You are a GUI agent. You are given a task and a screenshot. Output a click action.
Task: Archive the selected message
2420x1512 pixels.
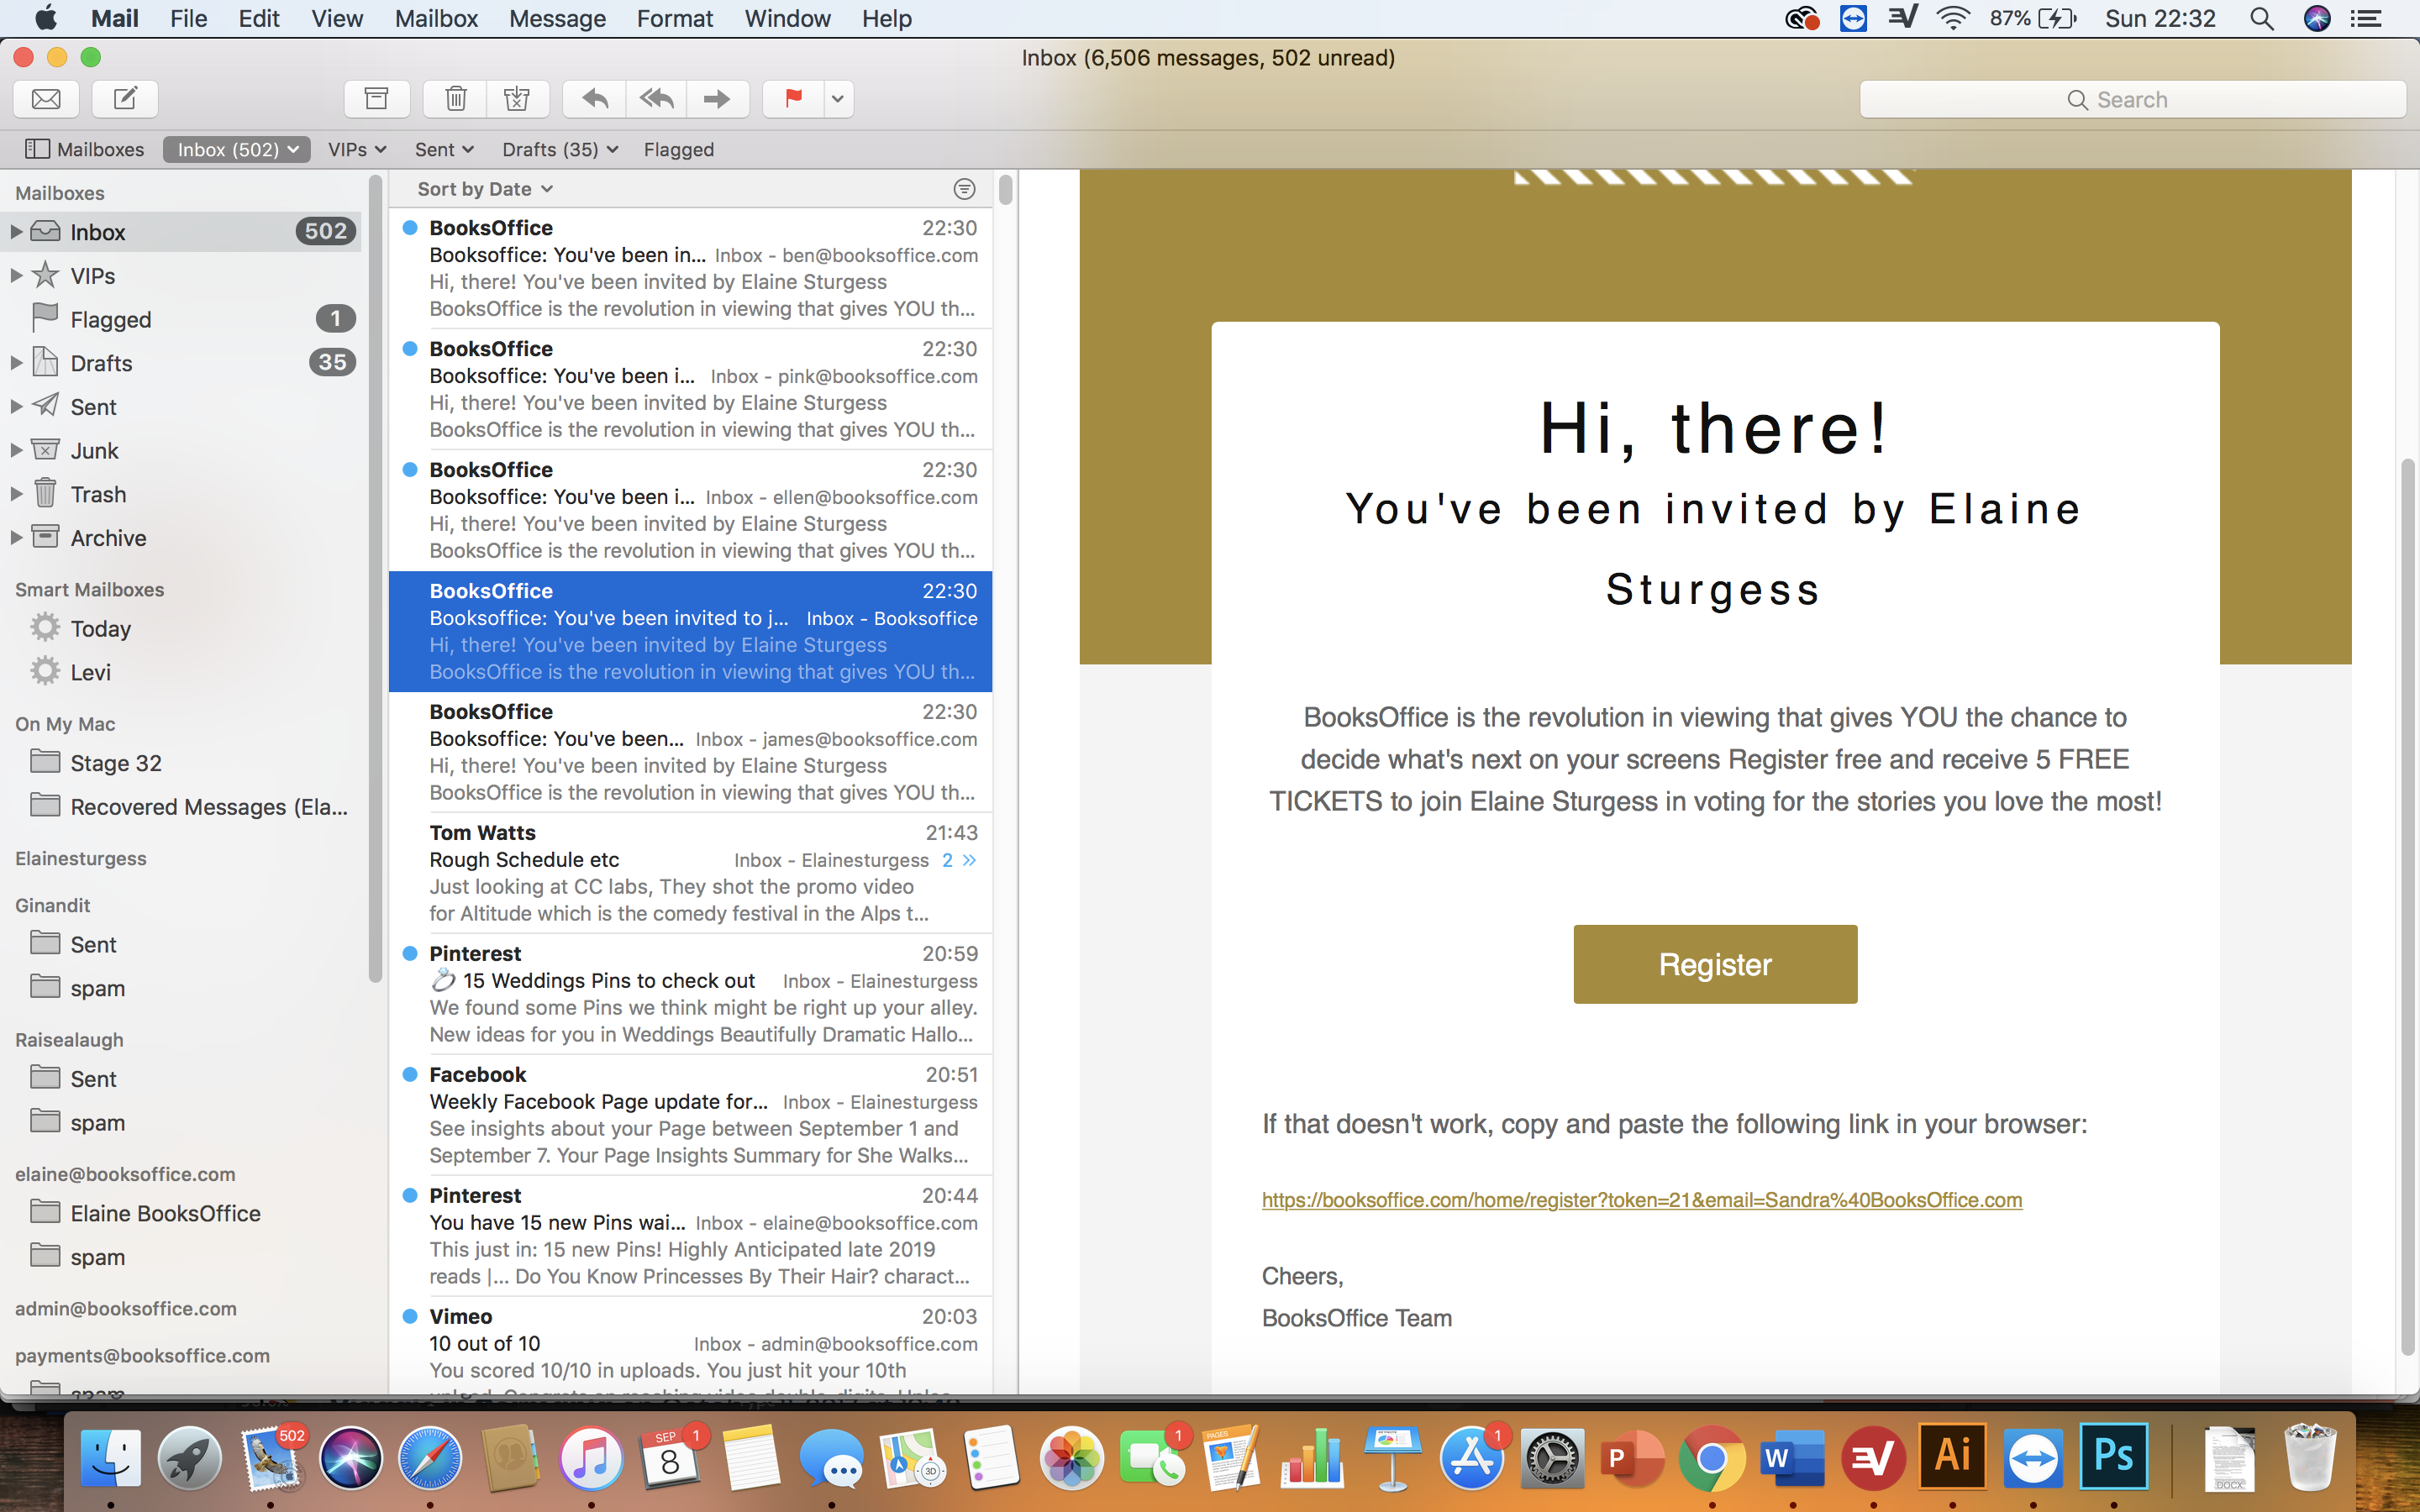coord(377,99)
